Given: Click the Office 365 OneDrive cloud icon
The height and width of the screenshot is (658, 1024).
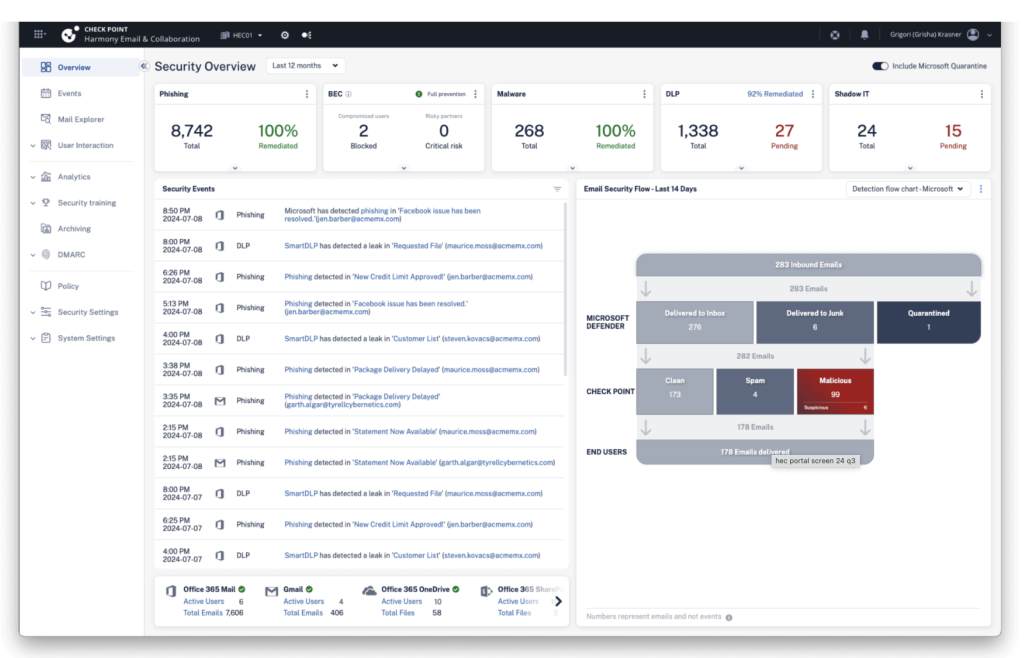Looking at the screenshot, I should pos(369,590).
